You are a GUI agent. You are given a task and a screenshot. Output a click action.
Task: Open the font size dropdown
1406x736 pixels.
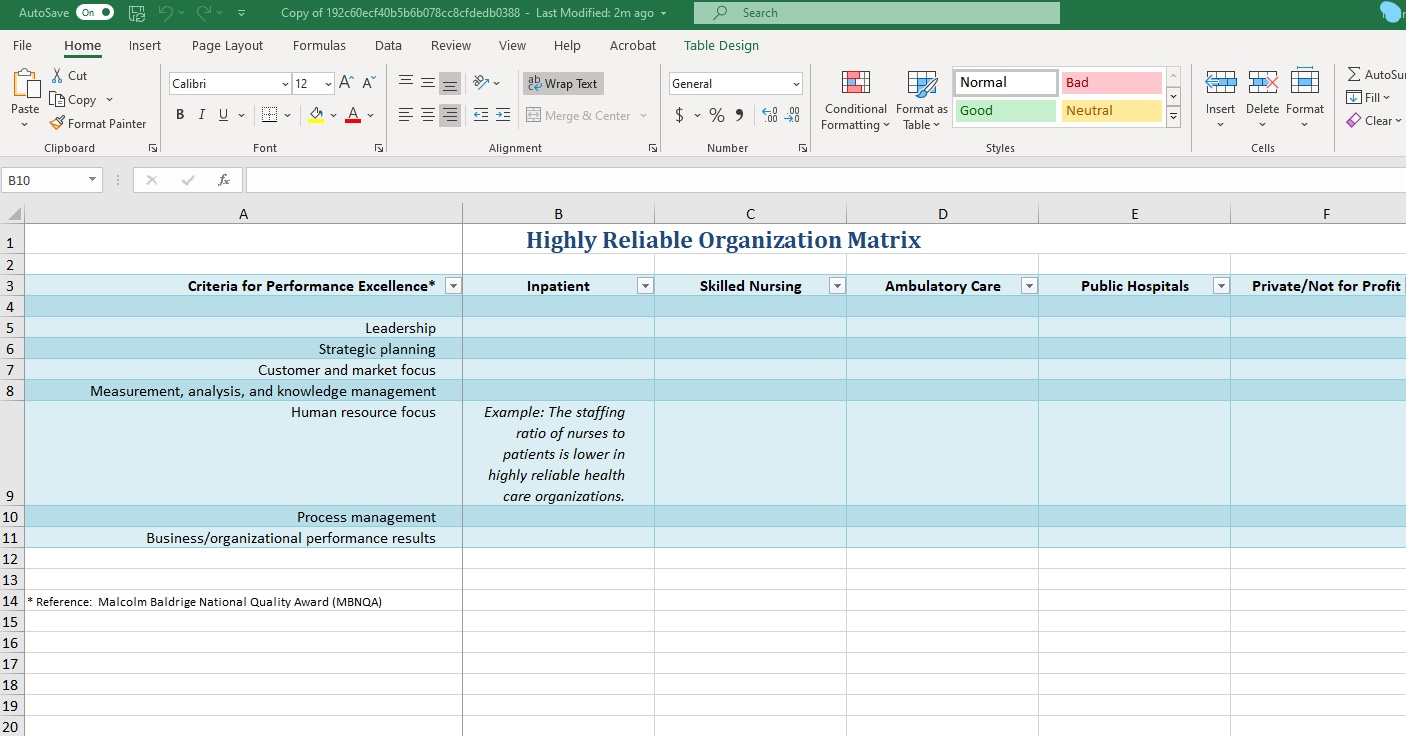327,84
